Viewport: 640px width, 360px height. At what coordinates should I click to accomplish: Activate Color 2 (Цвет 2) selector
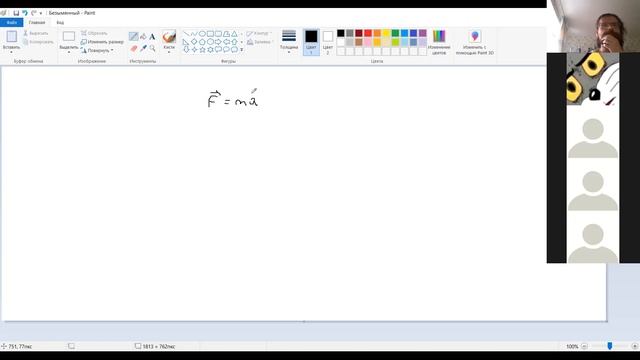(328, 42)
